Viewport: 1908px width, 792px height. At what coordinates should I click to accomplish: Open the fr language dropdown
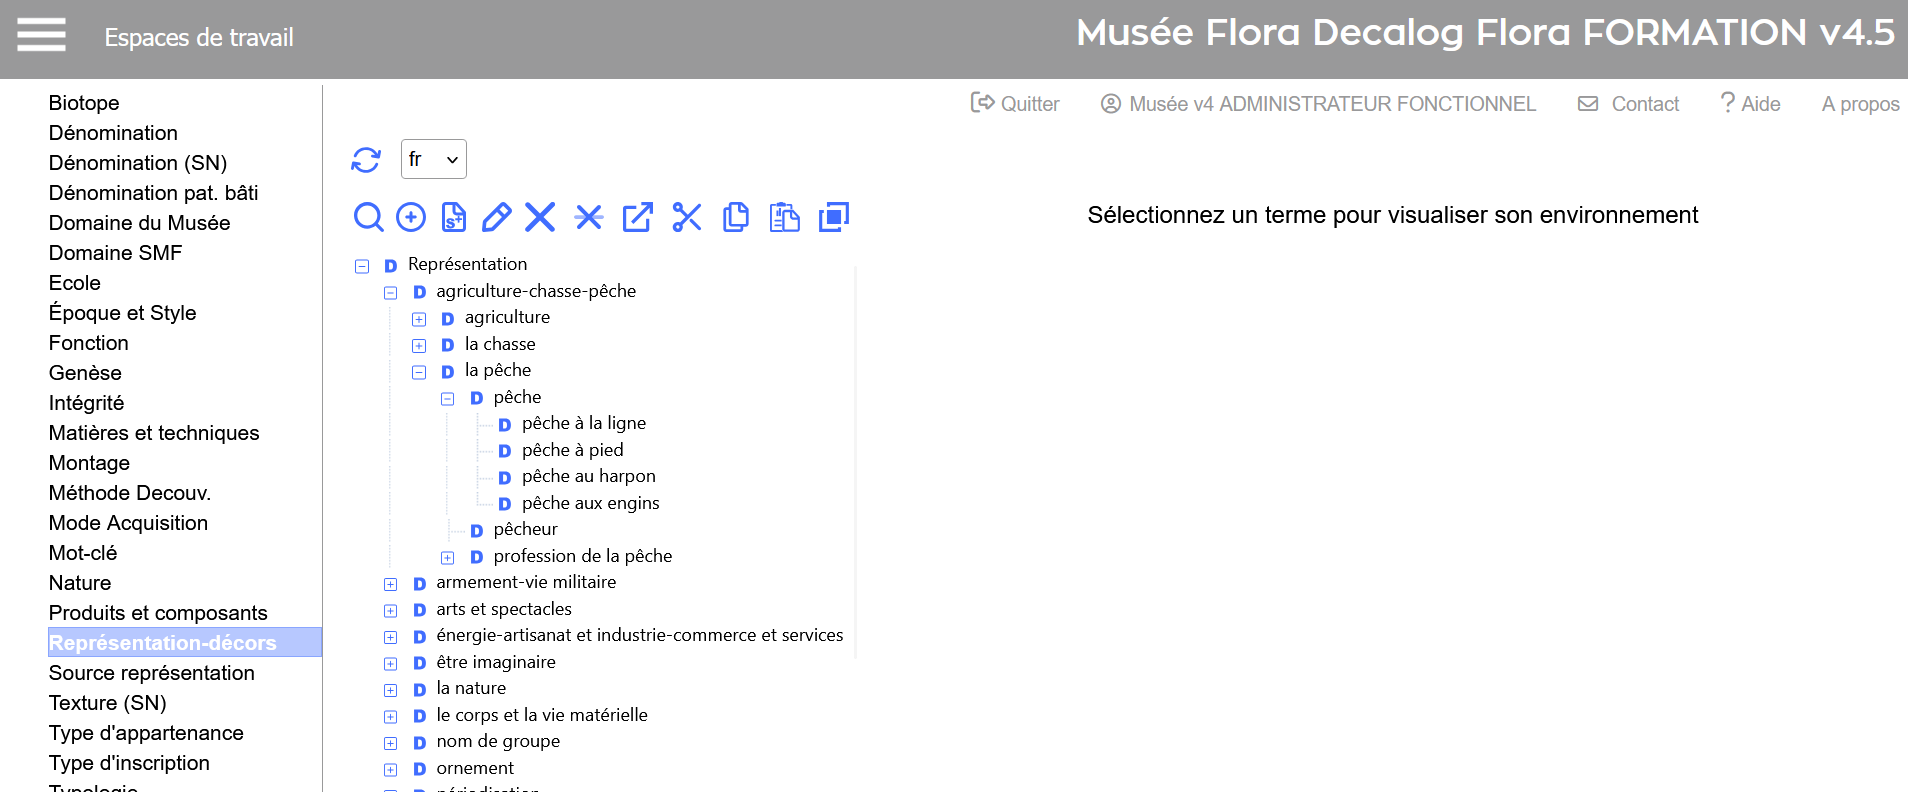pyautogui.click(x=433, y=160)
